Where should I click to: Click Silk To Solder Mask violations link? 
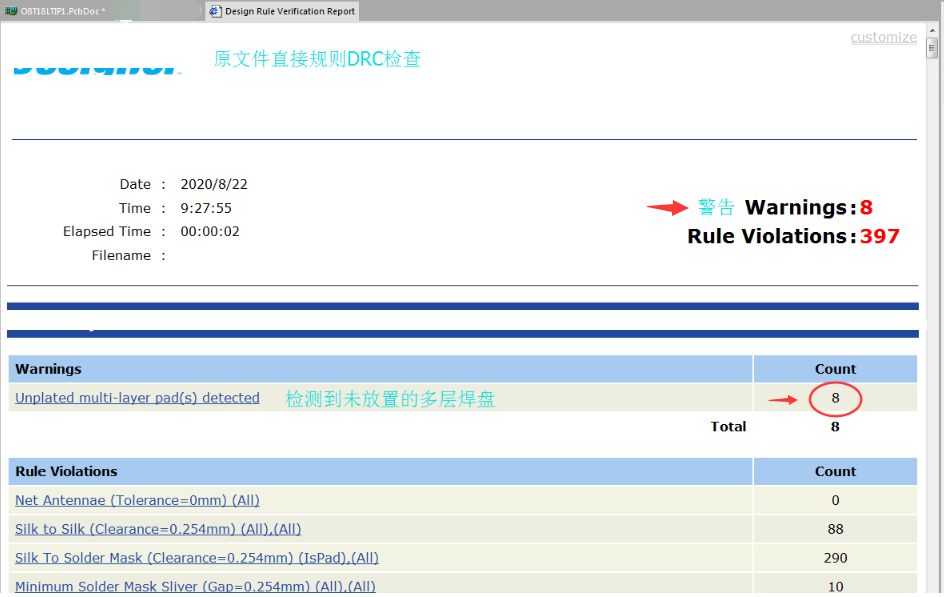(x=196, y=558)
